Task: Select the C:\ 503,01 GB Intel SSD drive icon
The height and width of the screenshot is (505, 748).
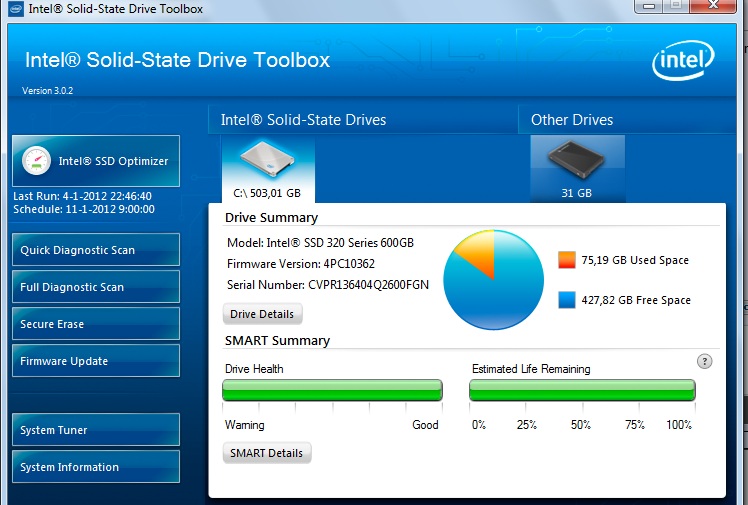Action: [x=268, y=169]
